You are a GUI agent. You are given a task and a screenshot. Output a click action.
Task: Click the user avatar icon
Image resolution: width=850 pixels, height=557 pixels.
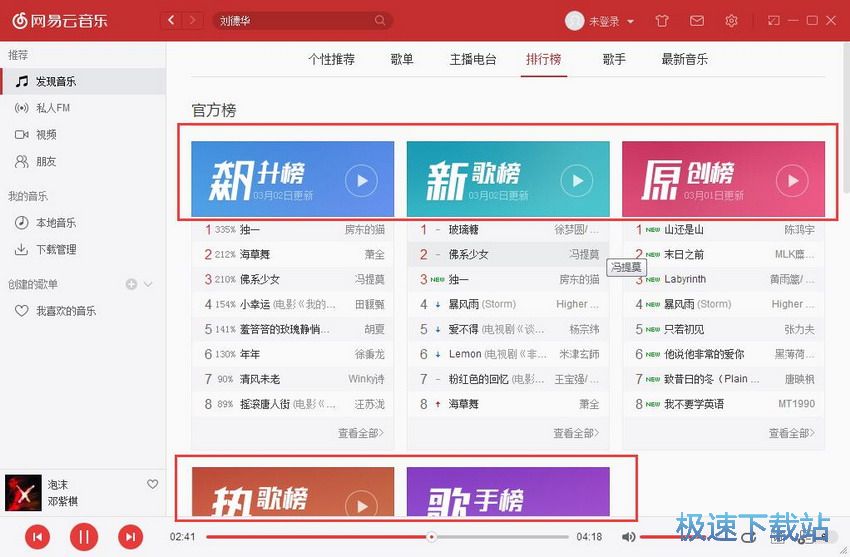coord(574,21)
